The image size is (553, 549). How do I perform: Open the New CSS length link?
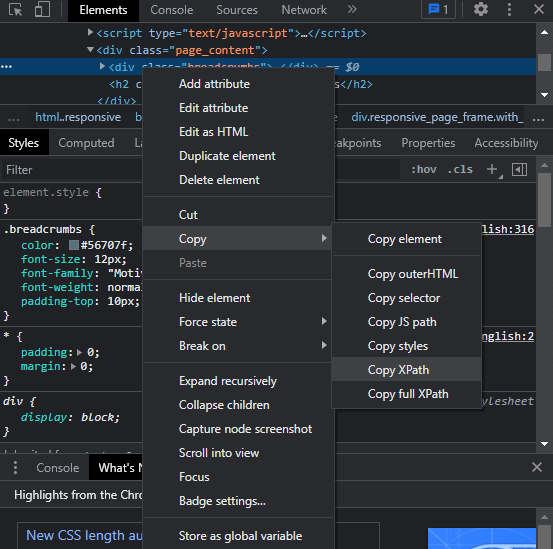click(84, 535)
